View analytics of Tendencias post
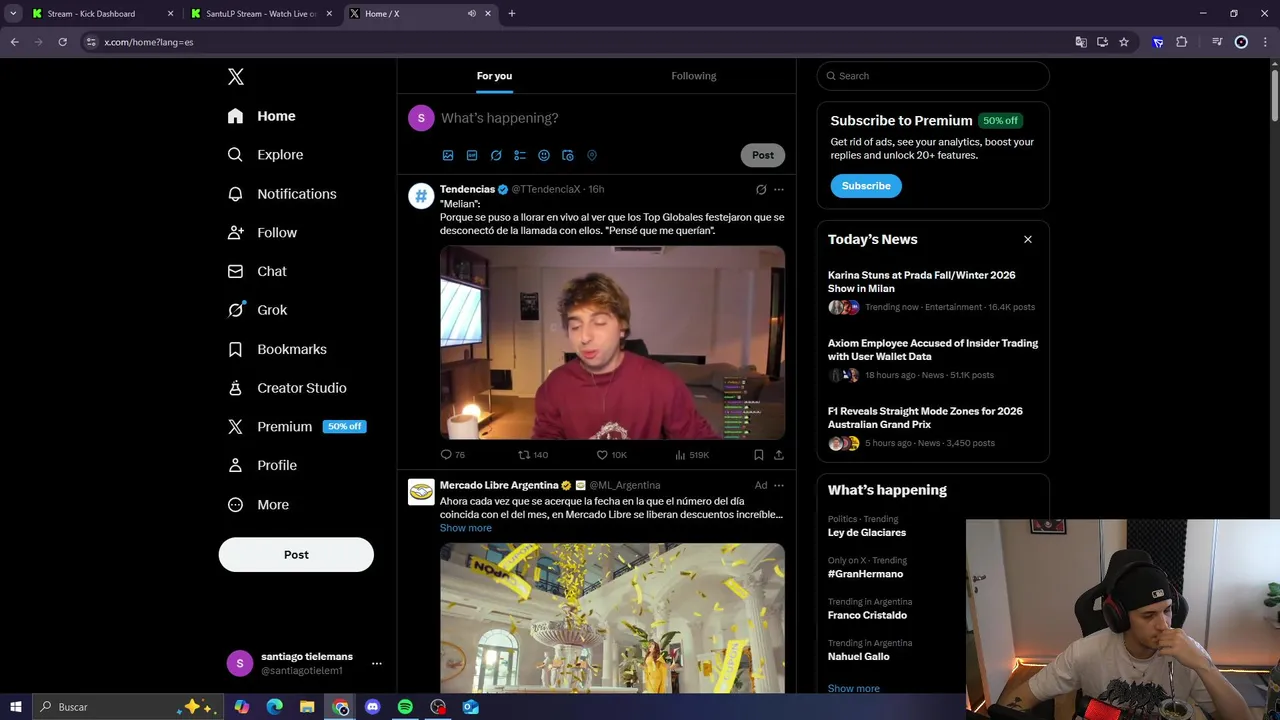Image resolution: width=1280 pixels, height=720 pixels. pyautogui.click(x=692, y=455)
